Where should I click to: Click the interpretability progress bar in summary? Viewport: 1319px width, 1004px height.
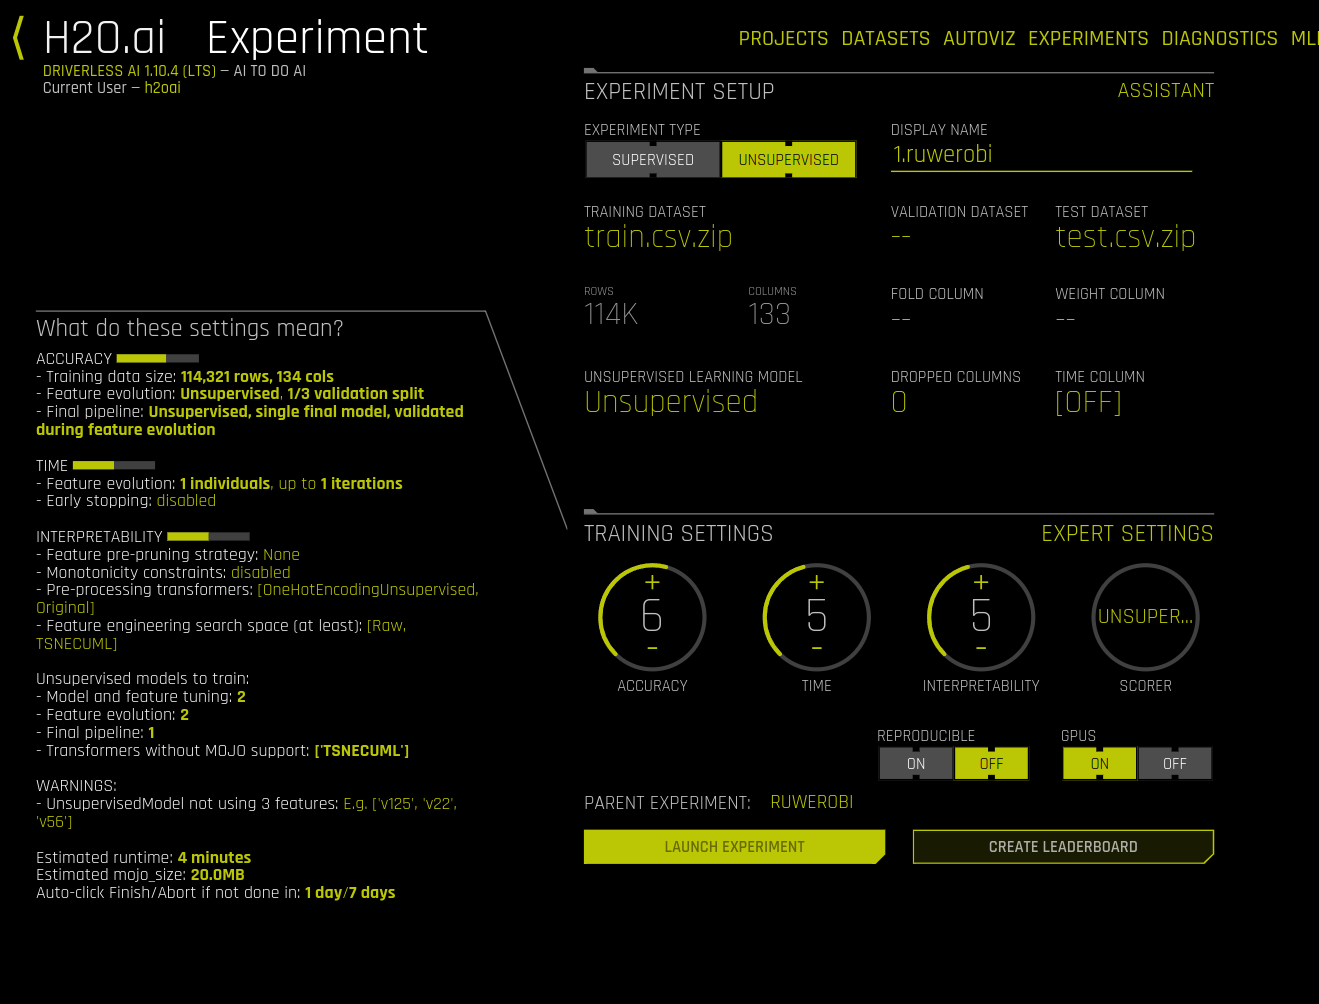pyautogui.click(x=208, y=536)
